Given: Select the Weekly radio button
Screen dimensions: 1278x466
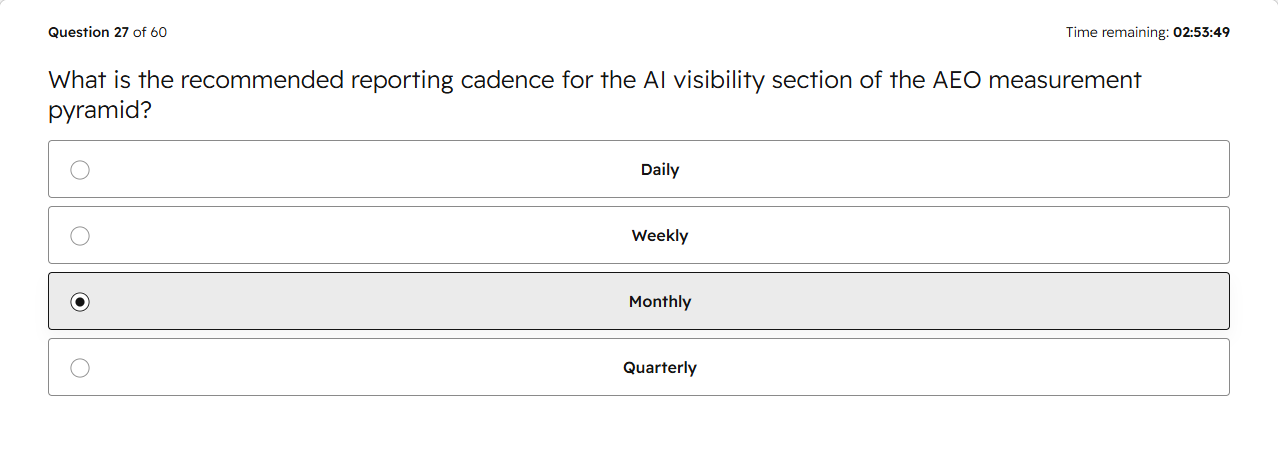Looking at the screenshot, I should coord(80,236).
